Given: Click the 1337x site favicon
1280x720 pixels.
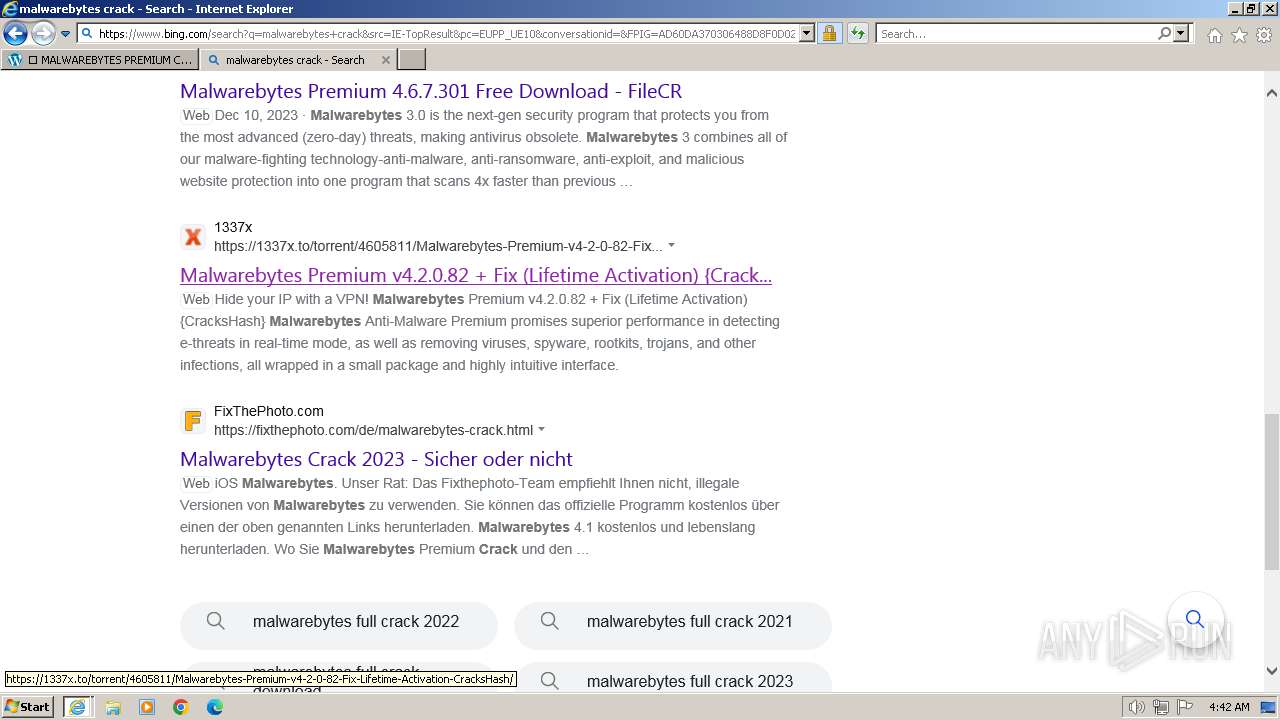Looking at the screenshot, I should [x=193, y=237].
